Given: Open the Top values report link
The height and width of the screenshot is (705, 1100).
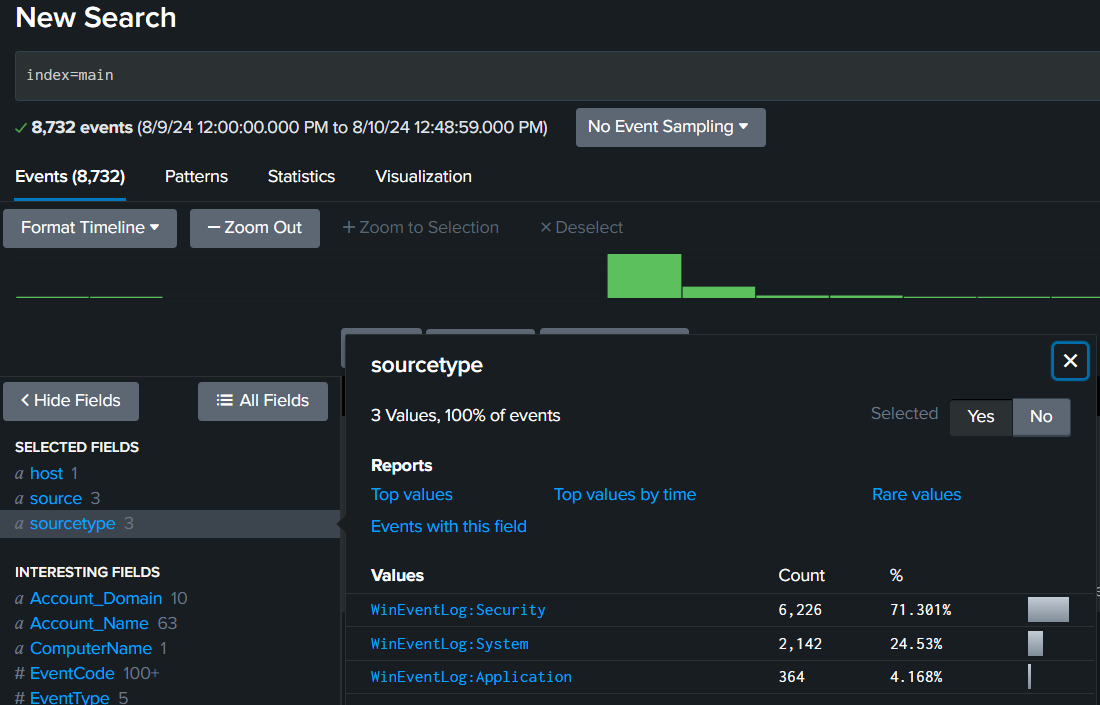Looking at the screenshot, I should click(412, 495).
